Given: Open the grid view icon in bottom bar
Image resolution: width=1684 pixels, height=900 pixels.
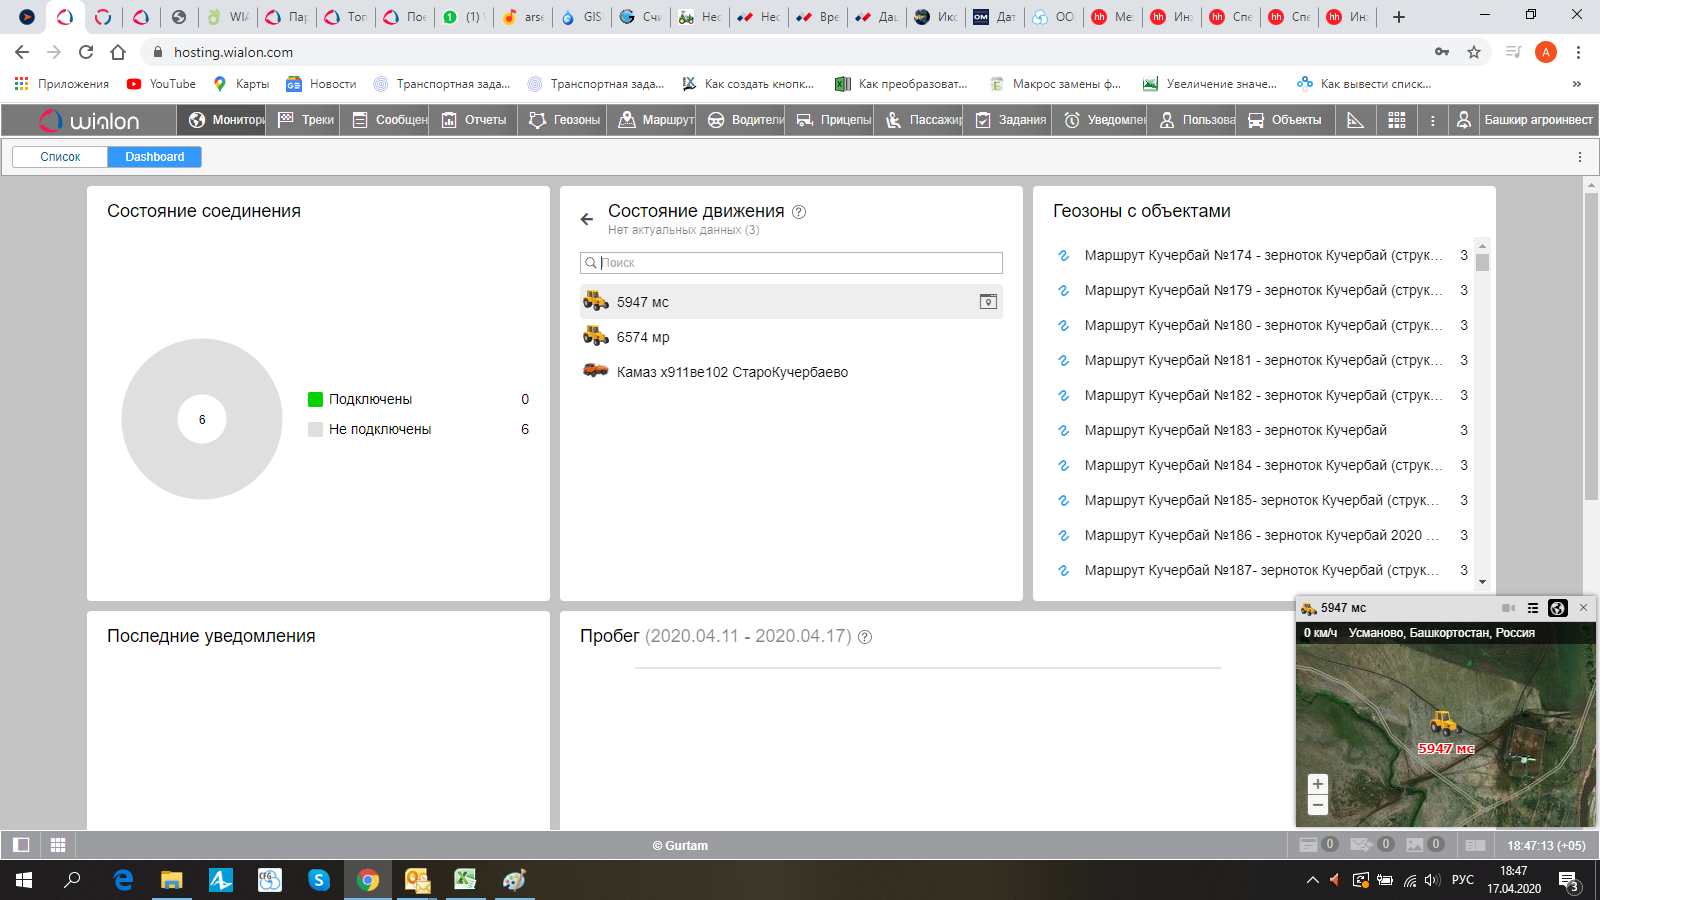Looking at the screenshot, I should [58, 845].
